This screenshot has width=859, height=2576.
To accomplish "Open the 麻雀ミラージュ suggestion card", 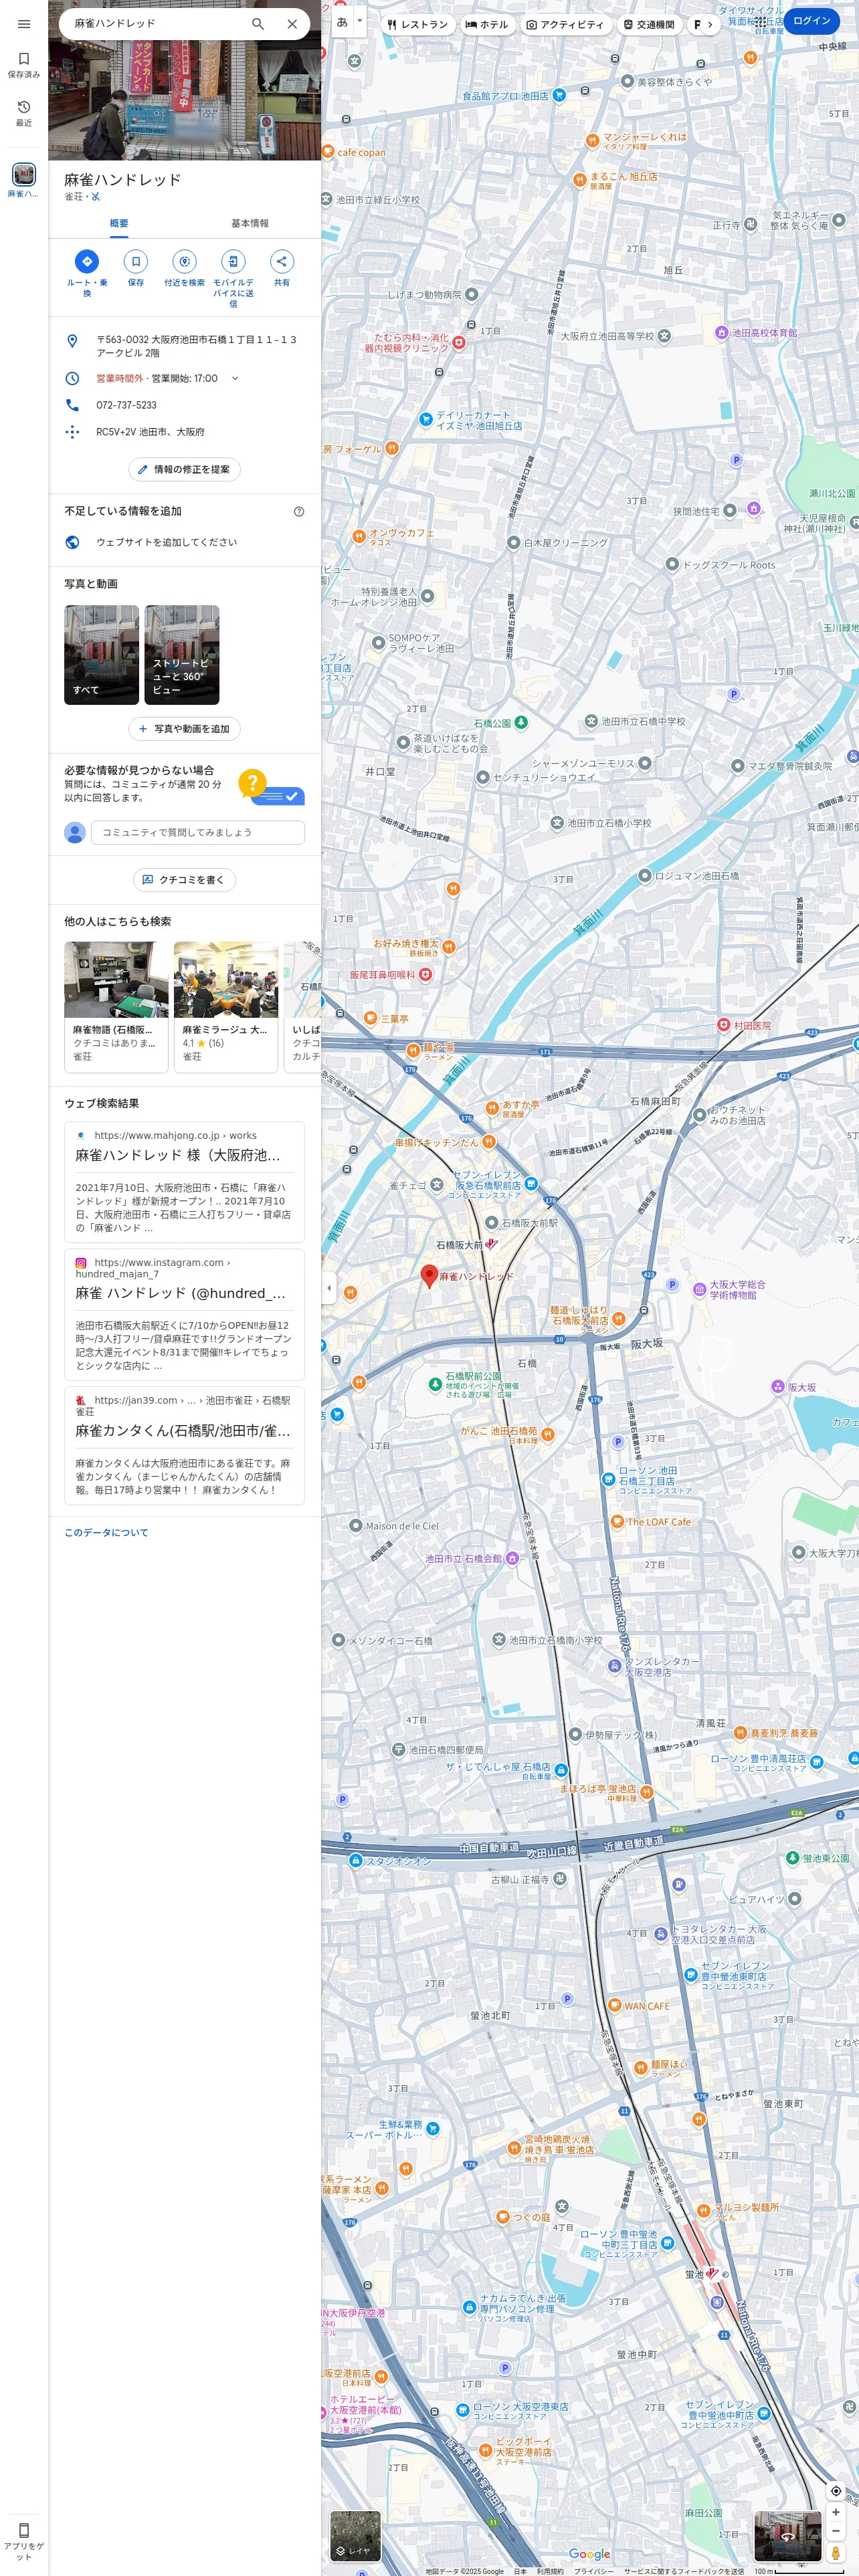I will (226, 1007).
